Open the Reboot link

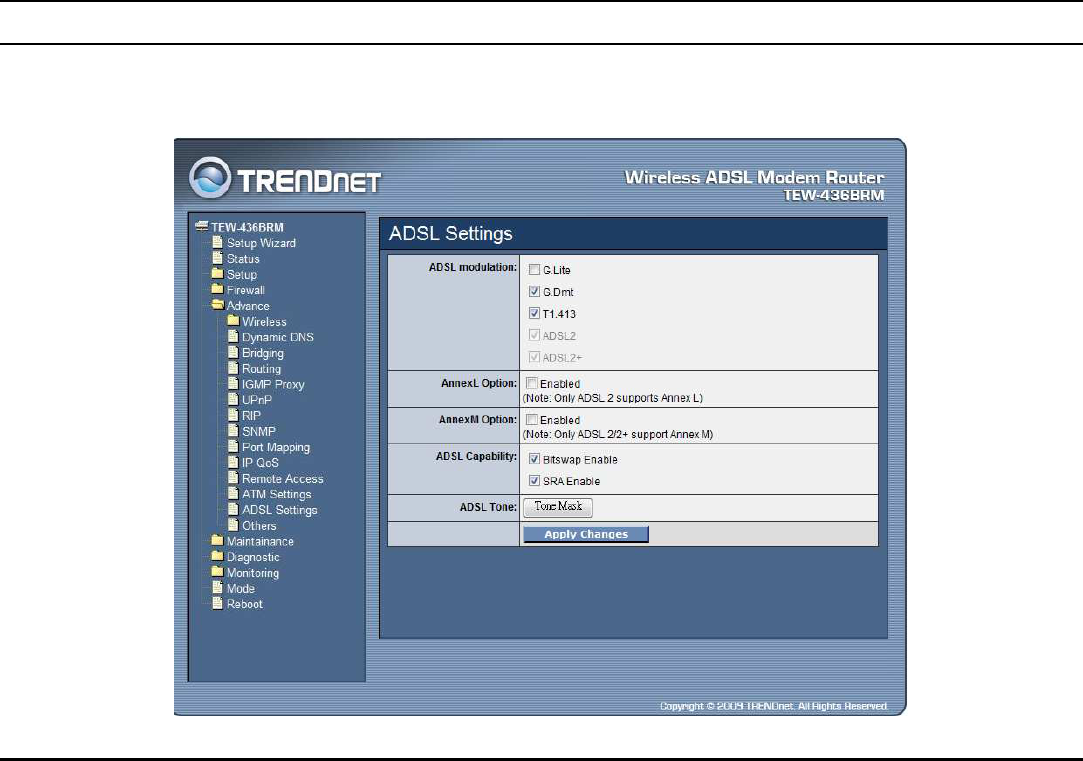pos(245,604)
